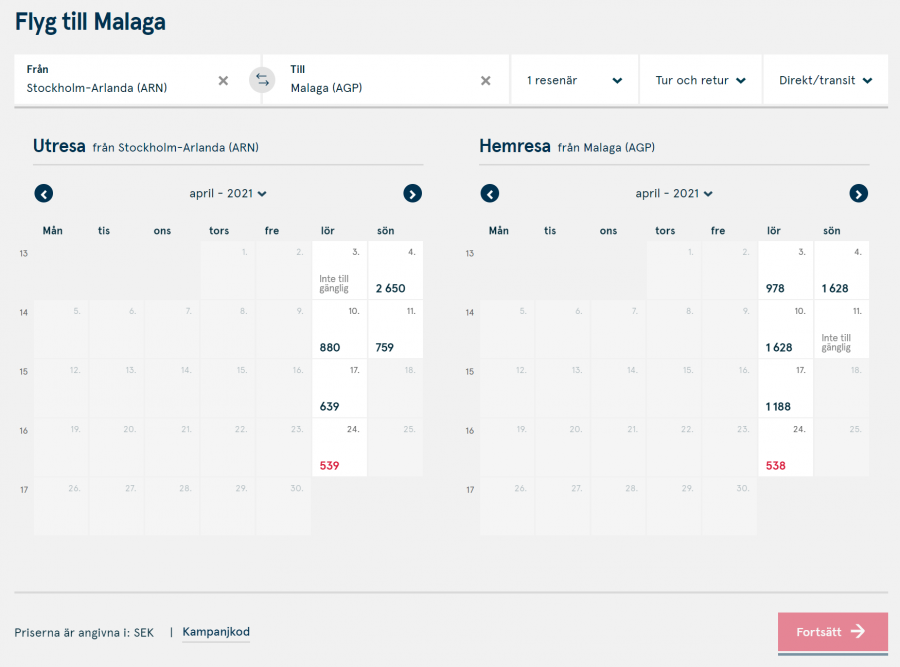Open Hemresa month selector april - 2021
This screenshot has height=667, width=900.
[x=674, y=194]
